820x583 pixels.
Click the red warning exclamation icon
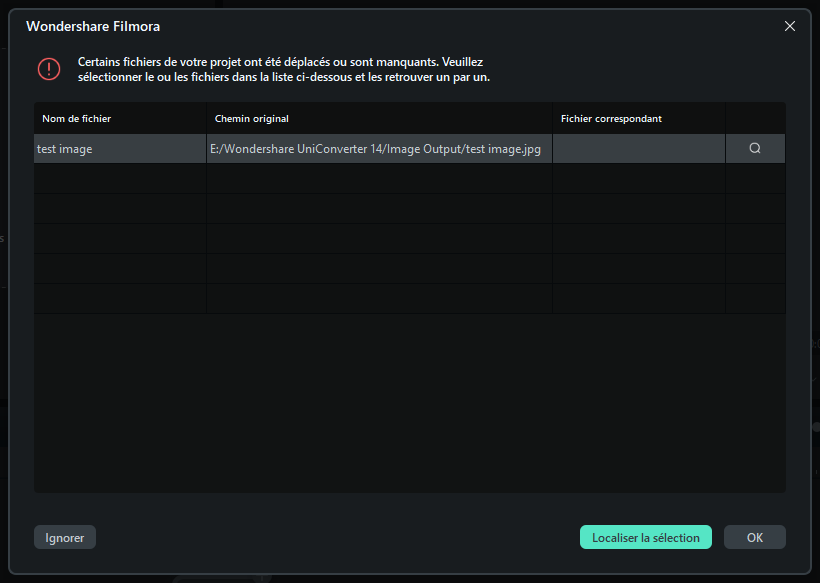(49, 69)
